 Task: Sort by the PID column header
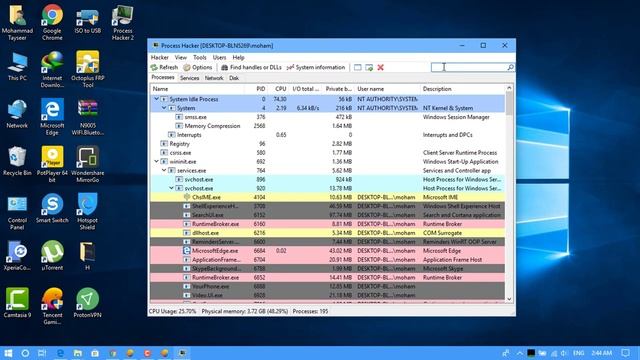click(256, 89)
